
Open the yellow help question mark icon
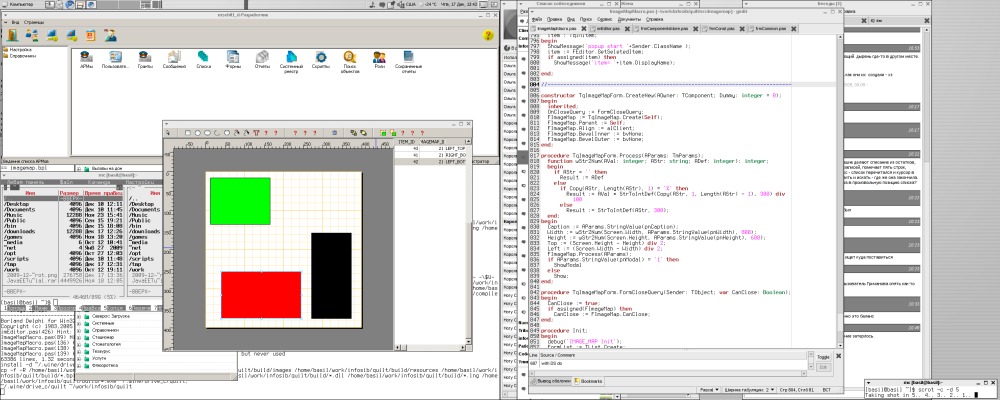pos(489,36)
